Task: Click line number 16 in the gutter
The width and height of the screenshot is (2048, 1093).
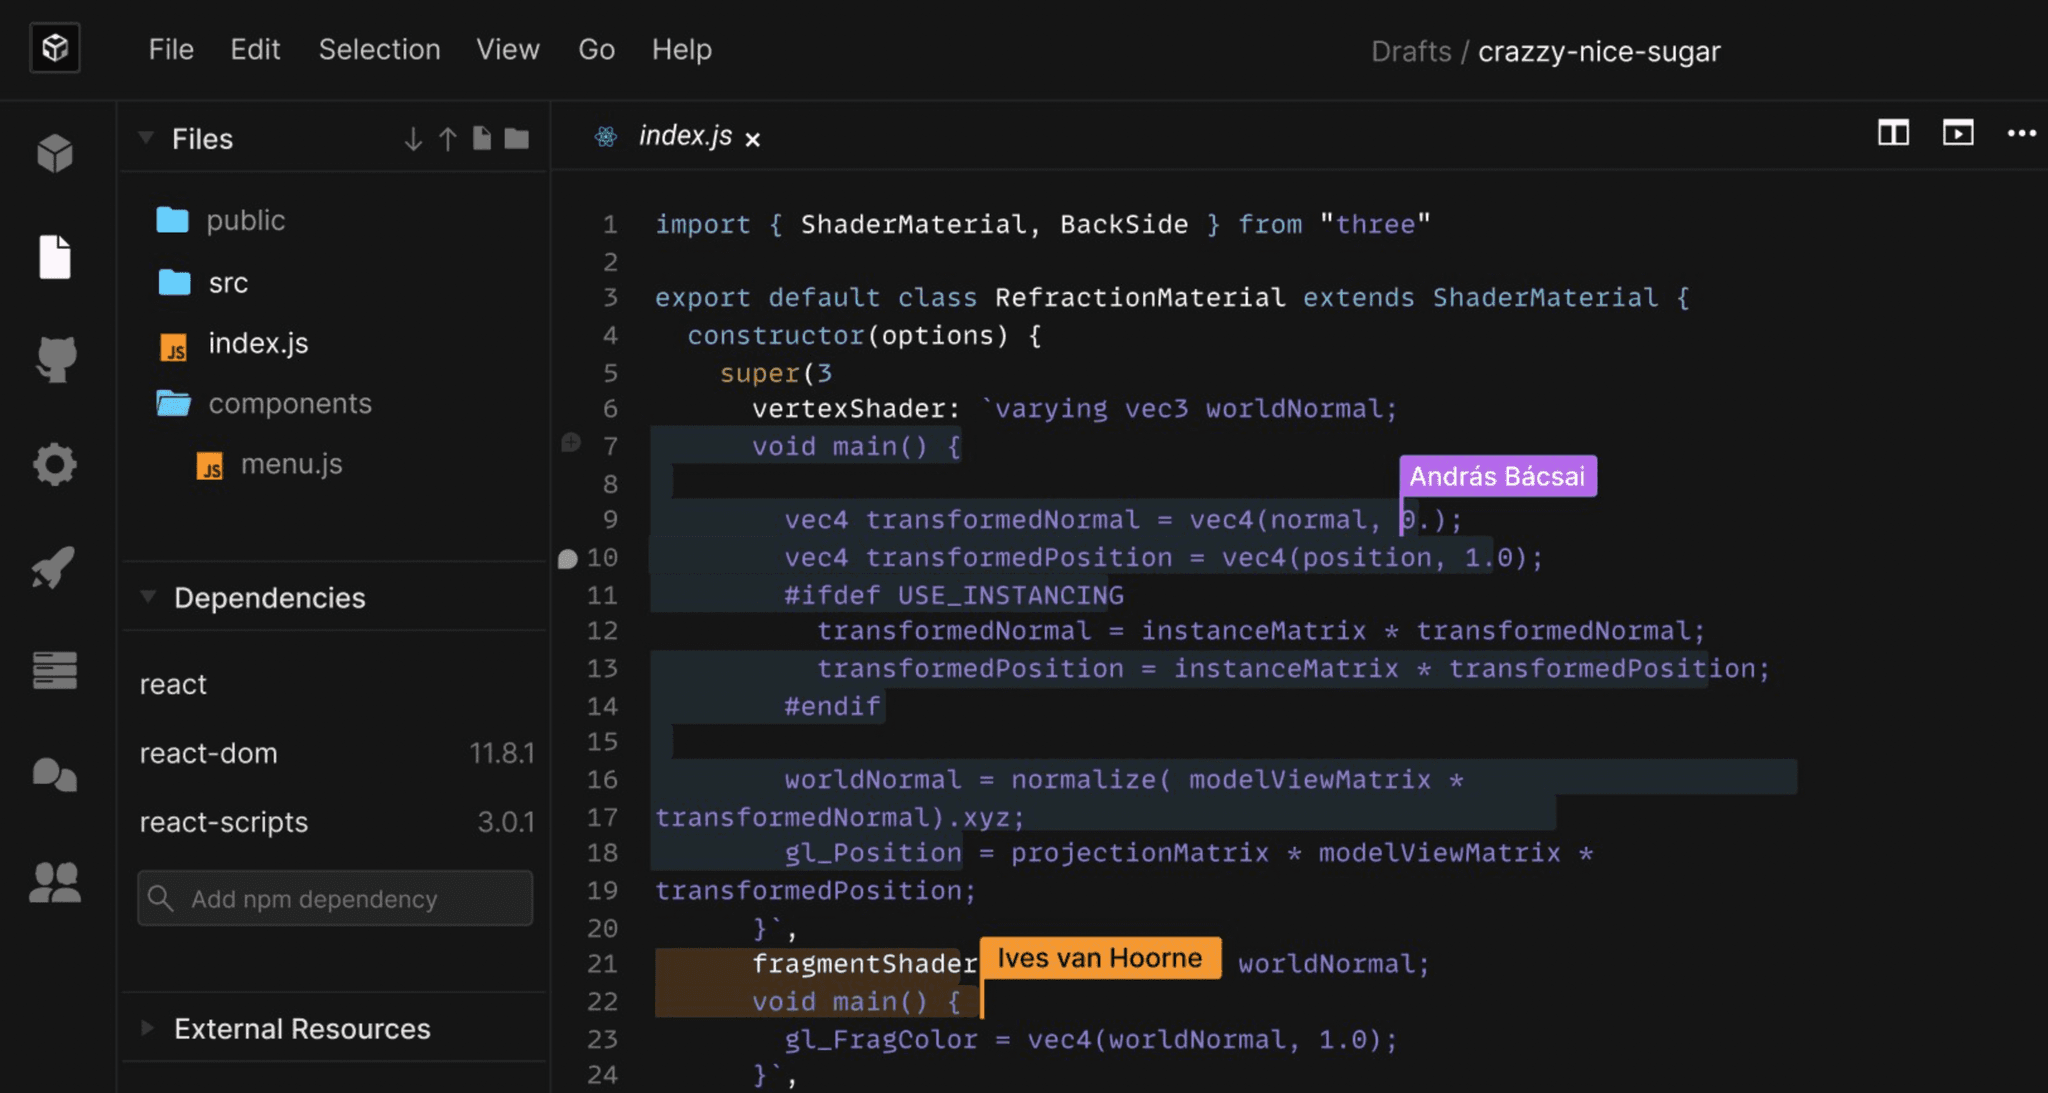Action: point(602,779)
